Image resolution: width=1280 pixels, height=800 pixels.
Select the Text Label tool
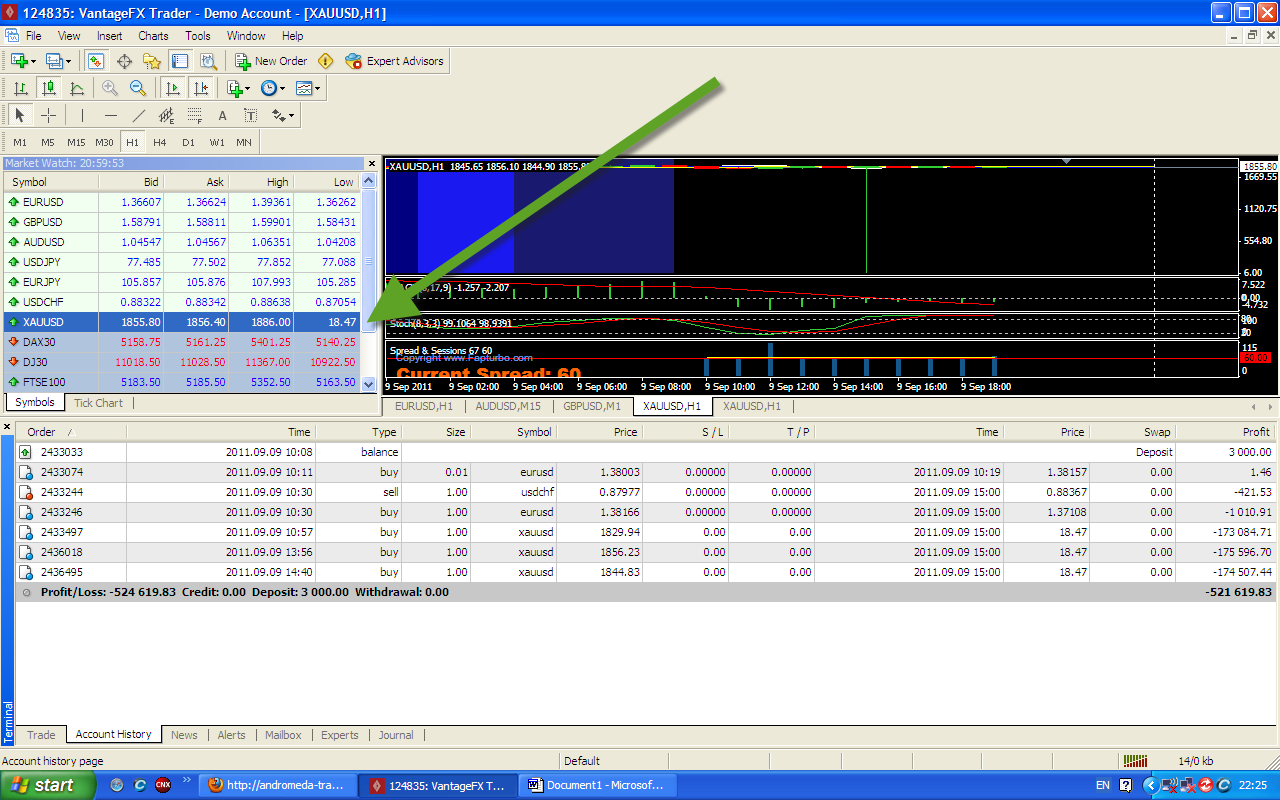click(x=251, y=115)
